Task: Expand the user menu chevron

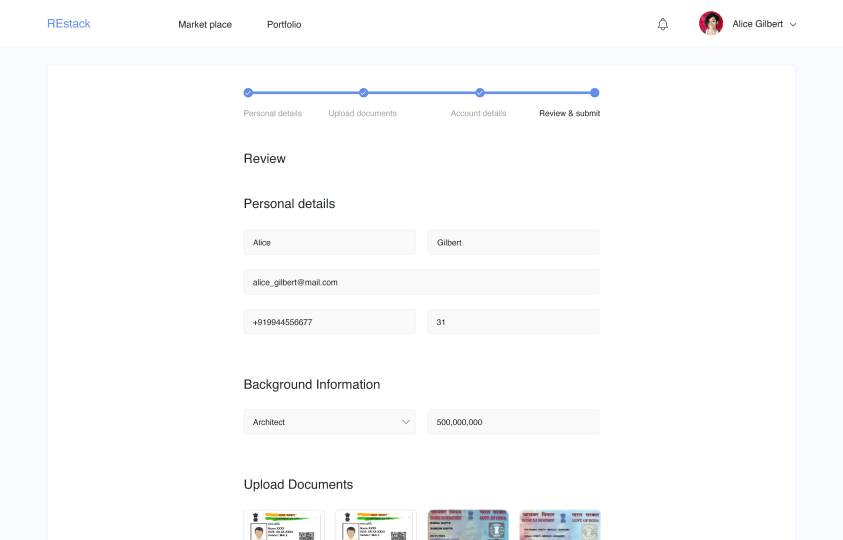Action: [x=793, y=25]
